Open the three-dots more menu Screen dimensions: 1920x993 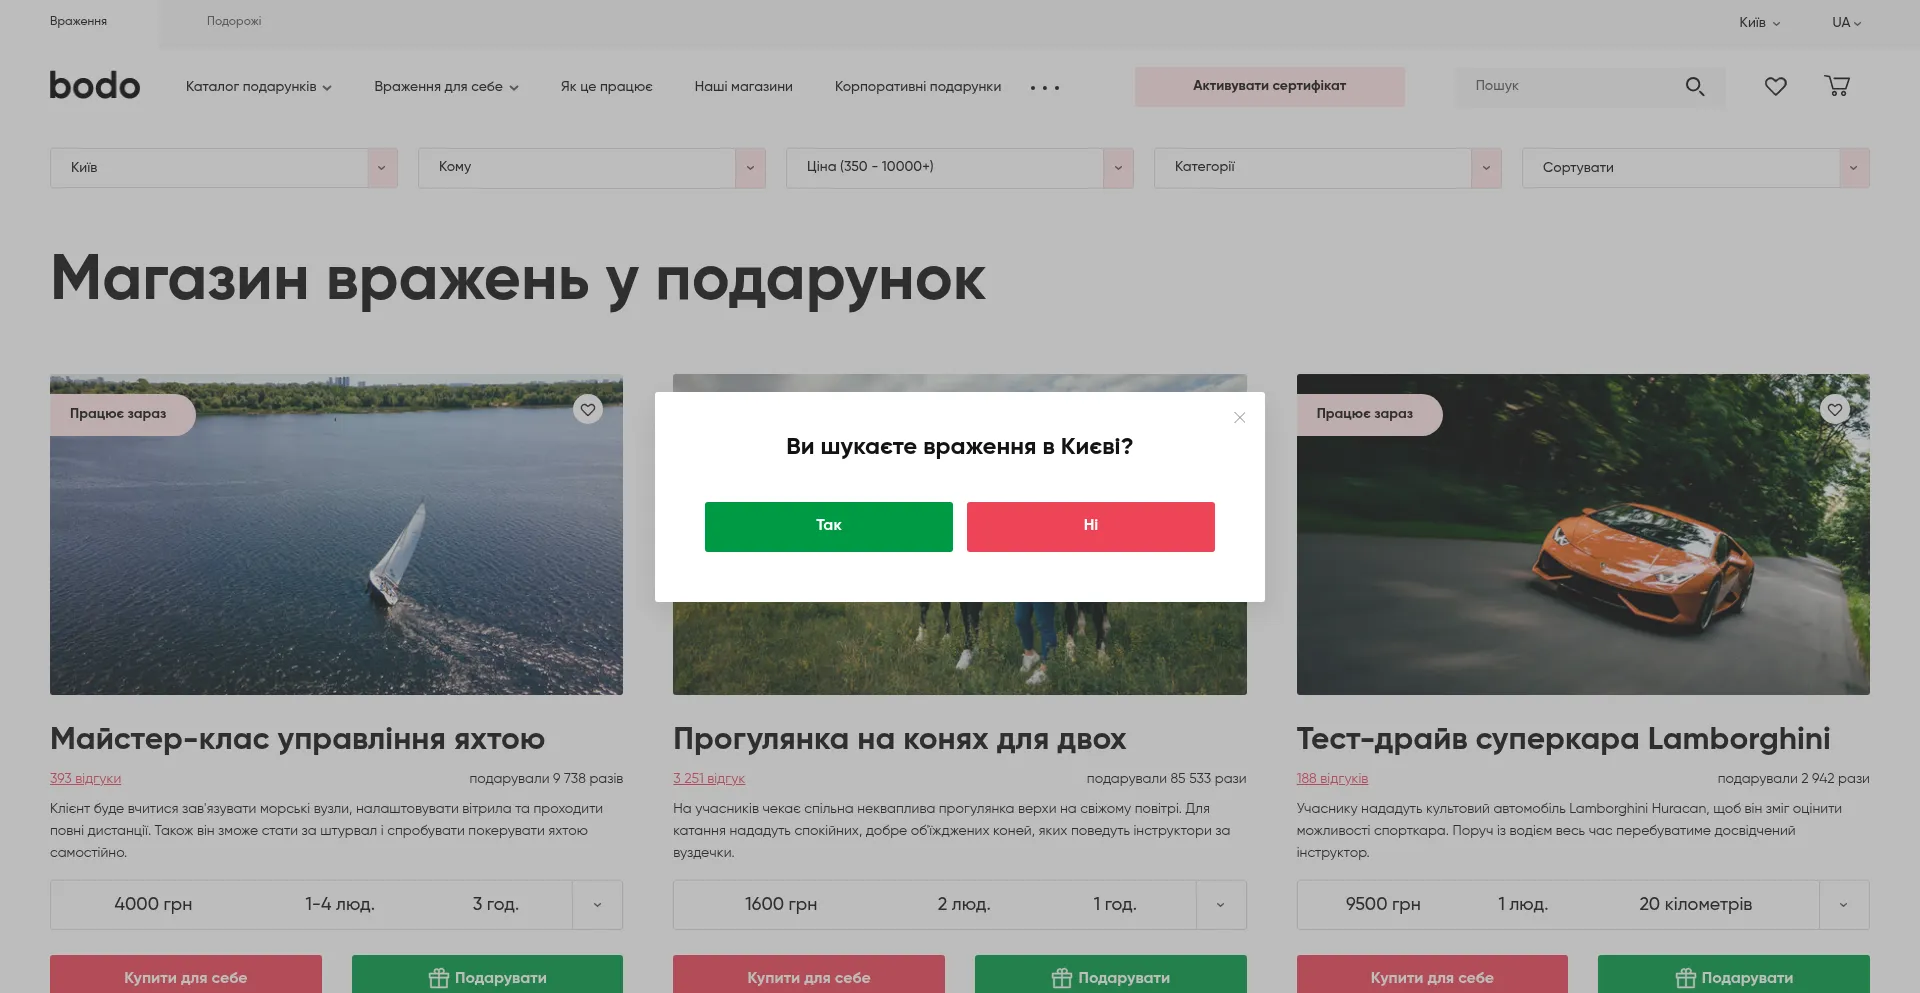1045,87
